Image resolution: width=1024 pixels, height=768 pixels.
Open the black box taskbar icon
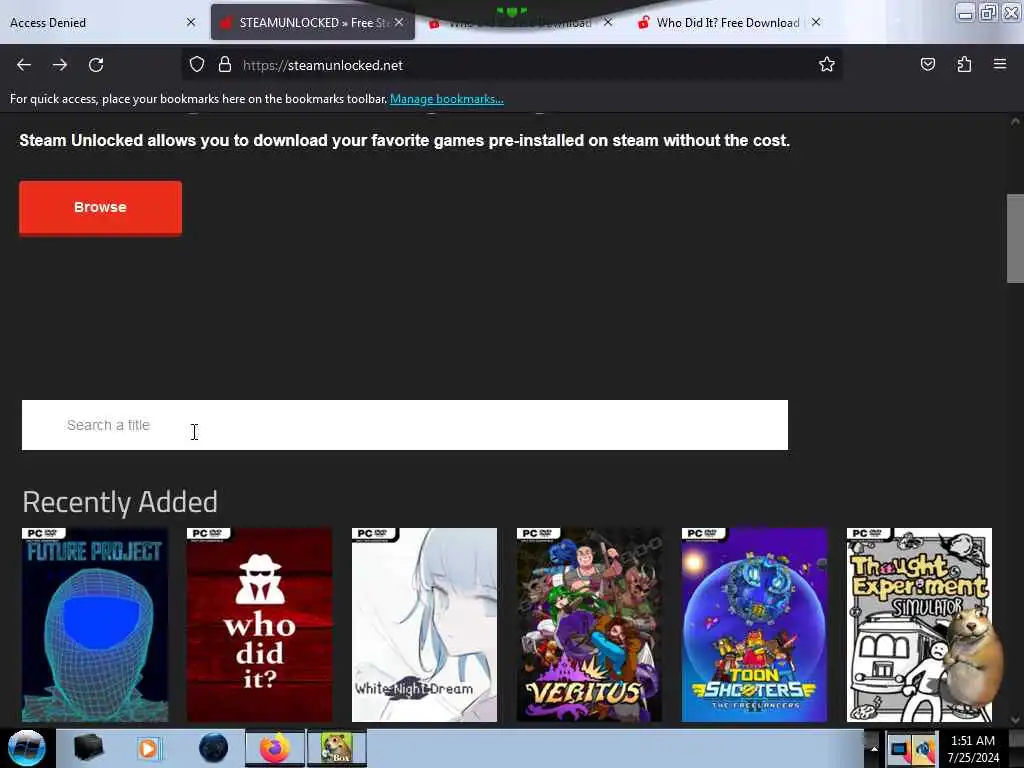click(88, 748)
